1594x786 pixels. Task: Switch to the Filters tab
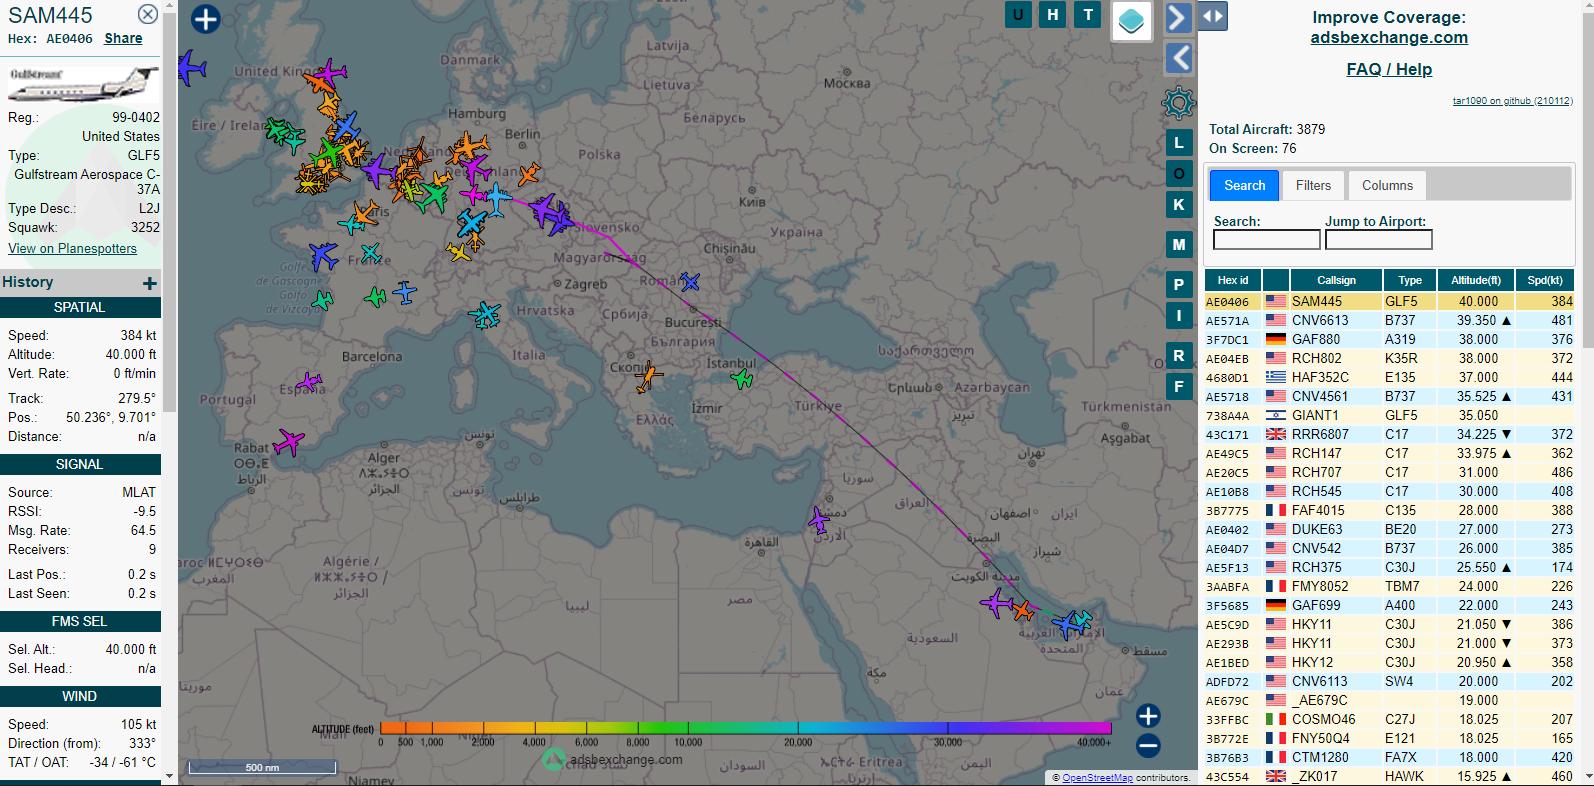pos(1313,185)
